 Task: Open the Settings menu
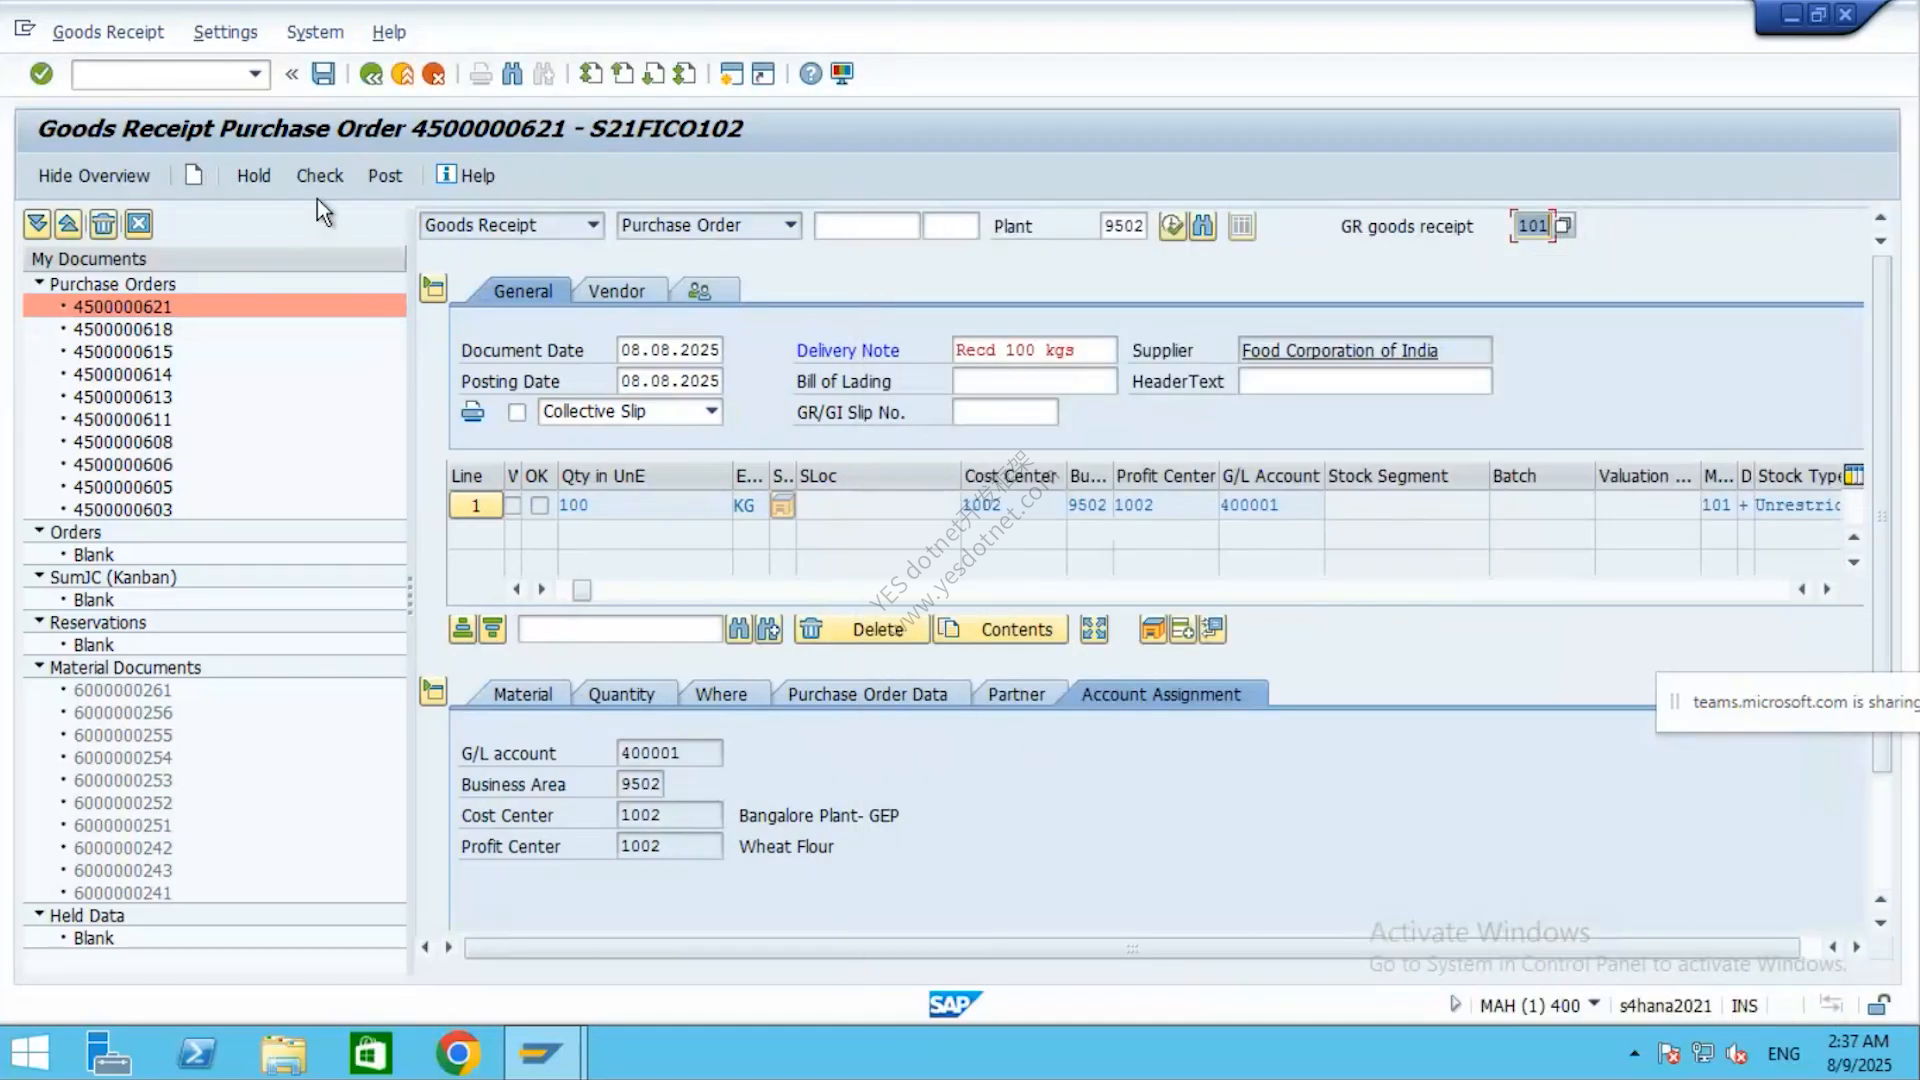pos(225,32)
